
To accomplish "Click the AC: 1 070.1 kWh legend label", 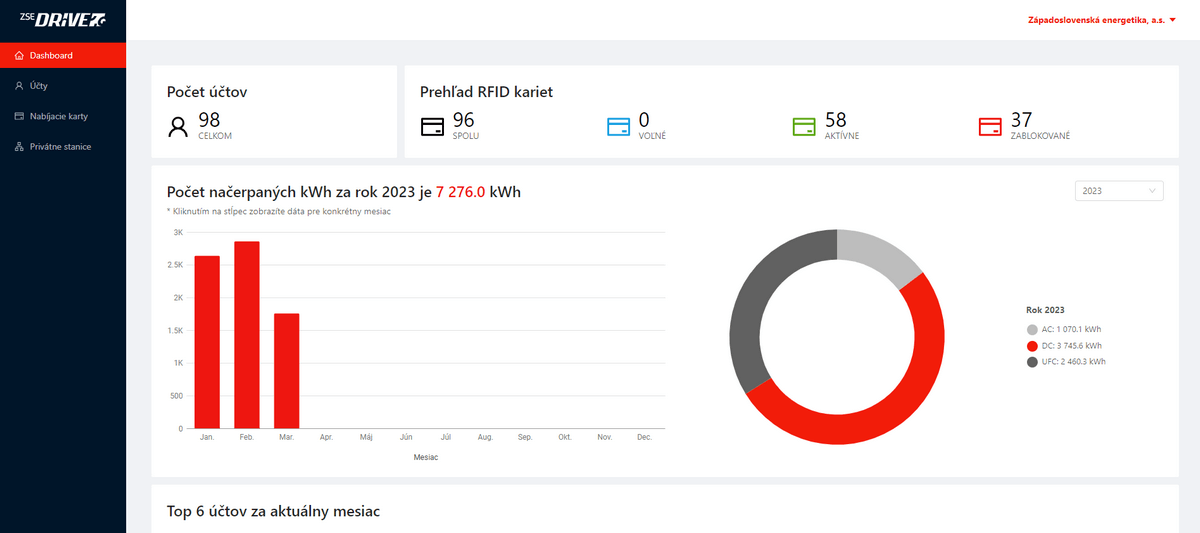I will click(1072, 329).
